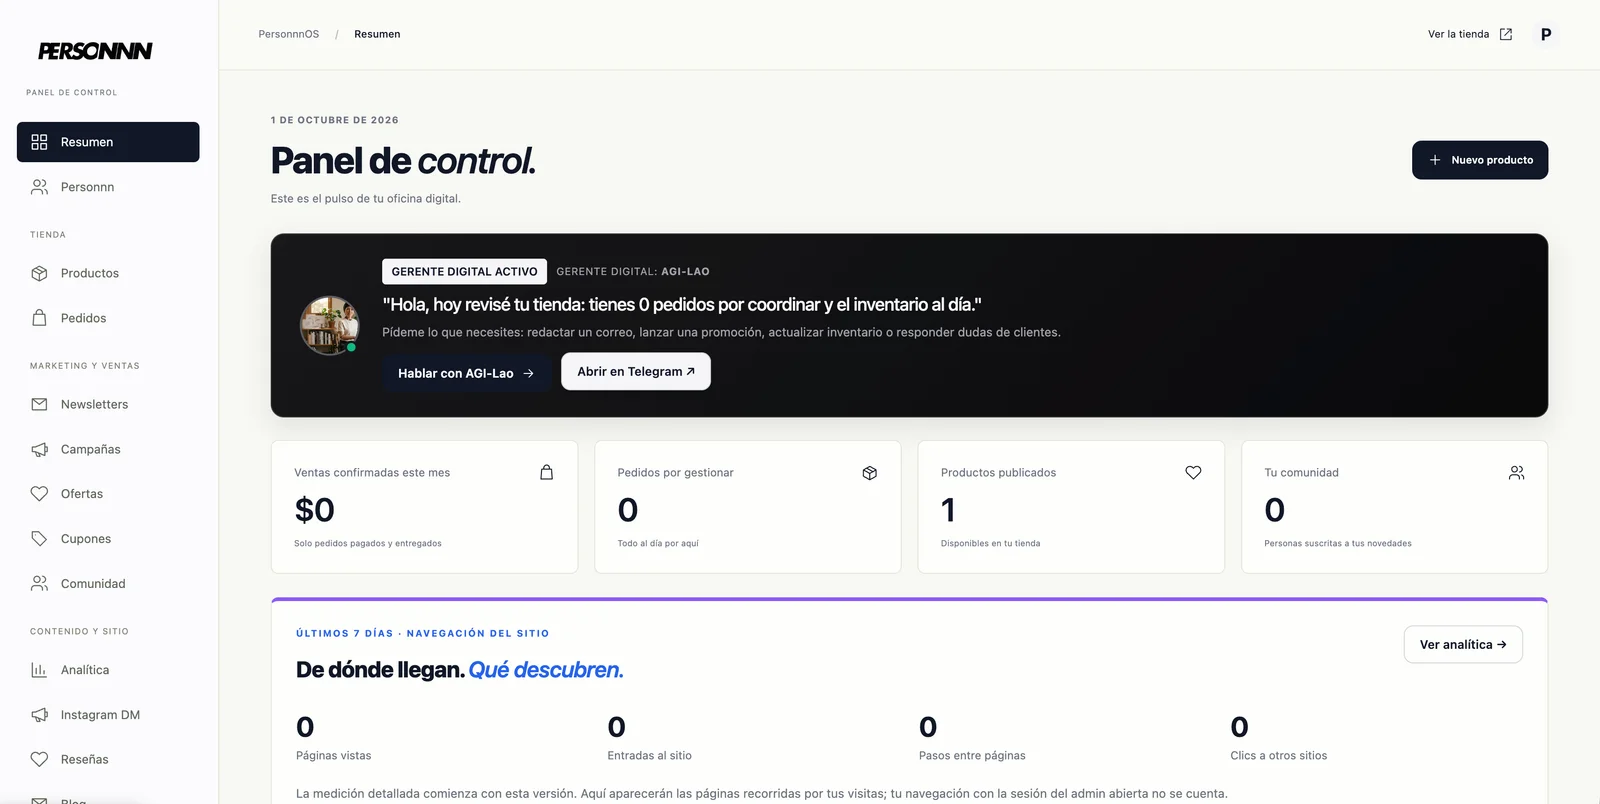
Task: Open Productos box icon
Action: point(39,273)
